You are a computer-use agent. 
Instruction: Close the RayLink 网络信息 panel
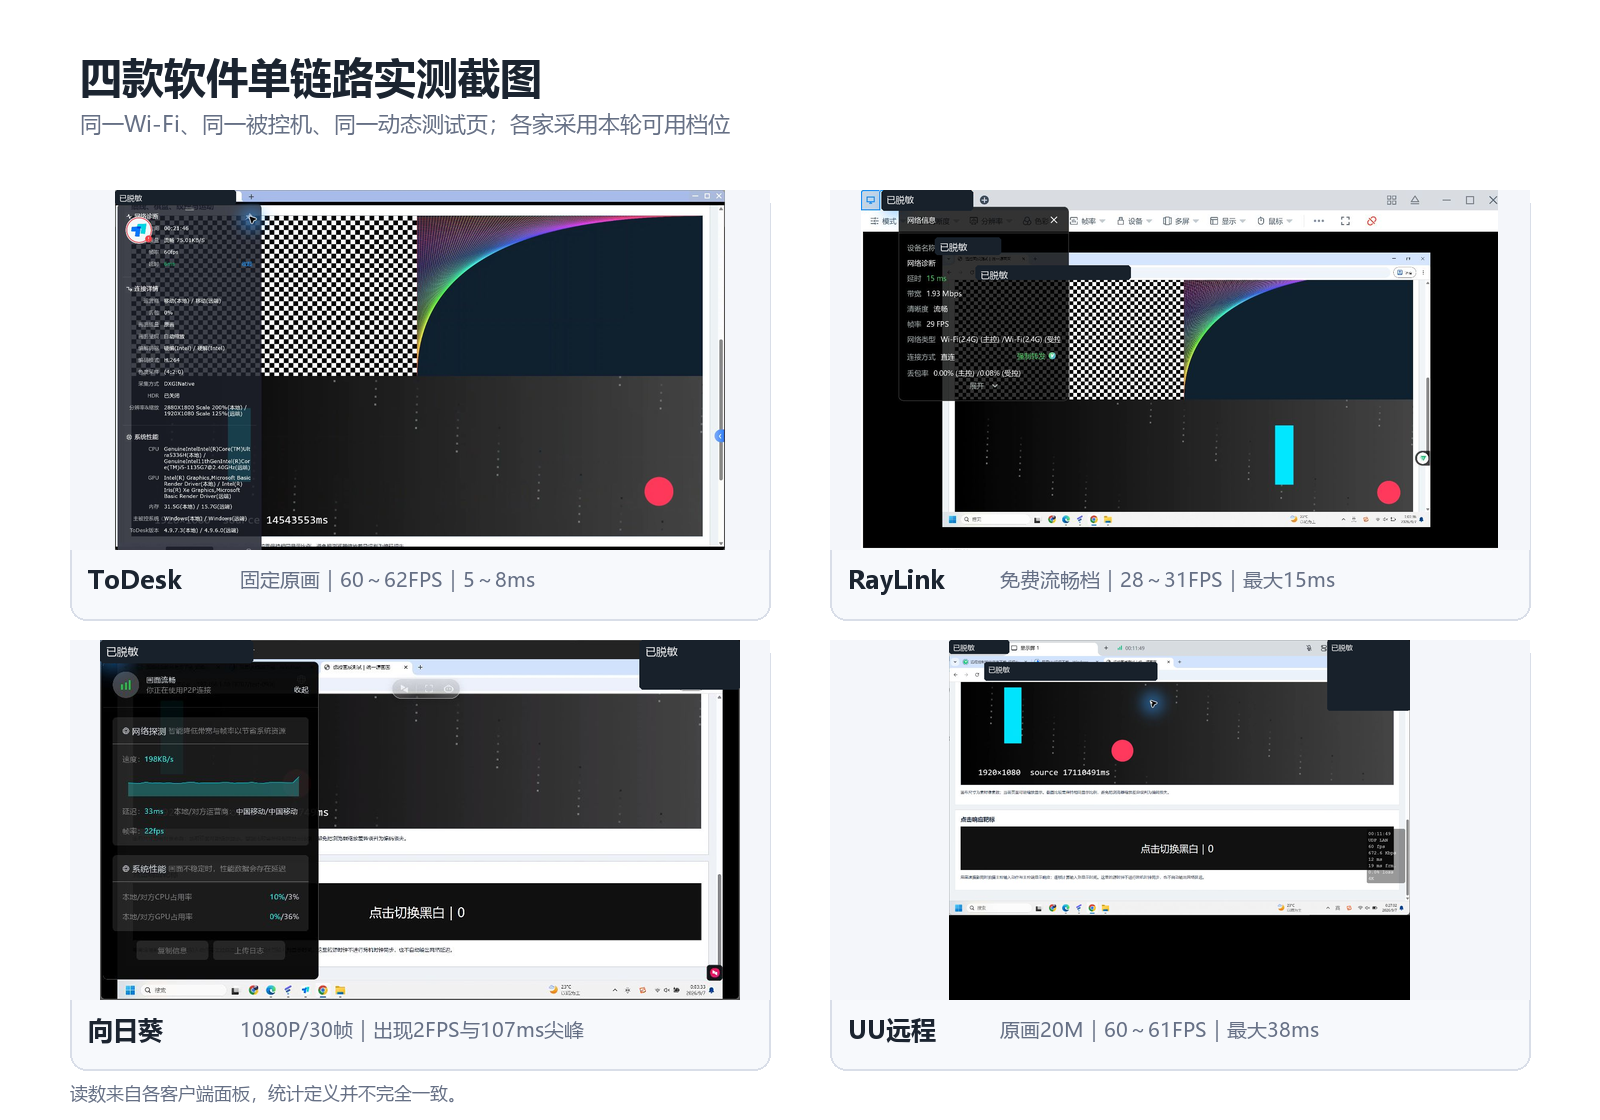(1054, 220)
